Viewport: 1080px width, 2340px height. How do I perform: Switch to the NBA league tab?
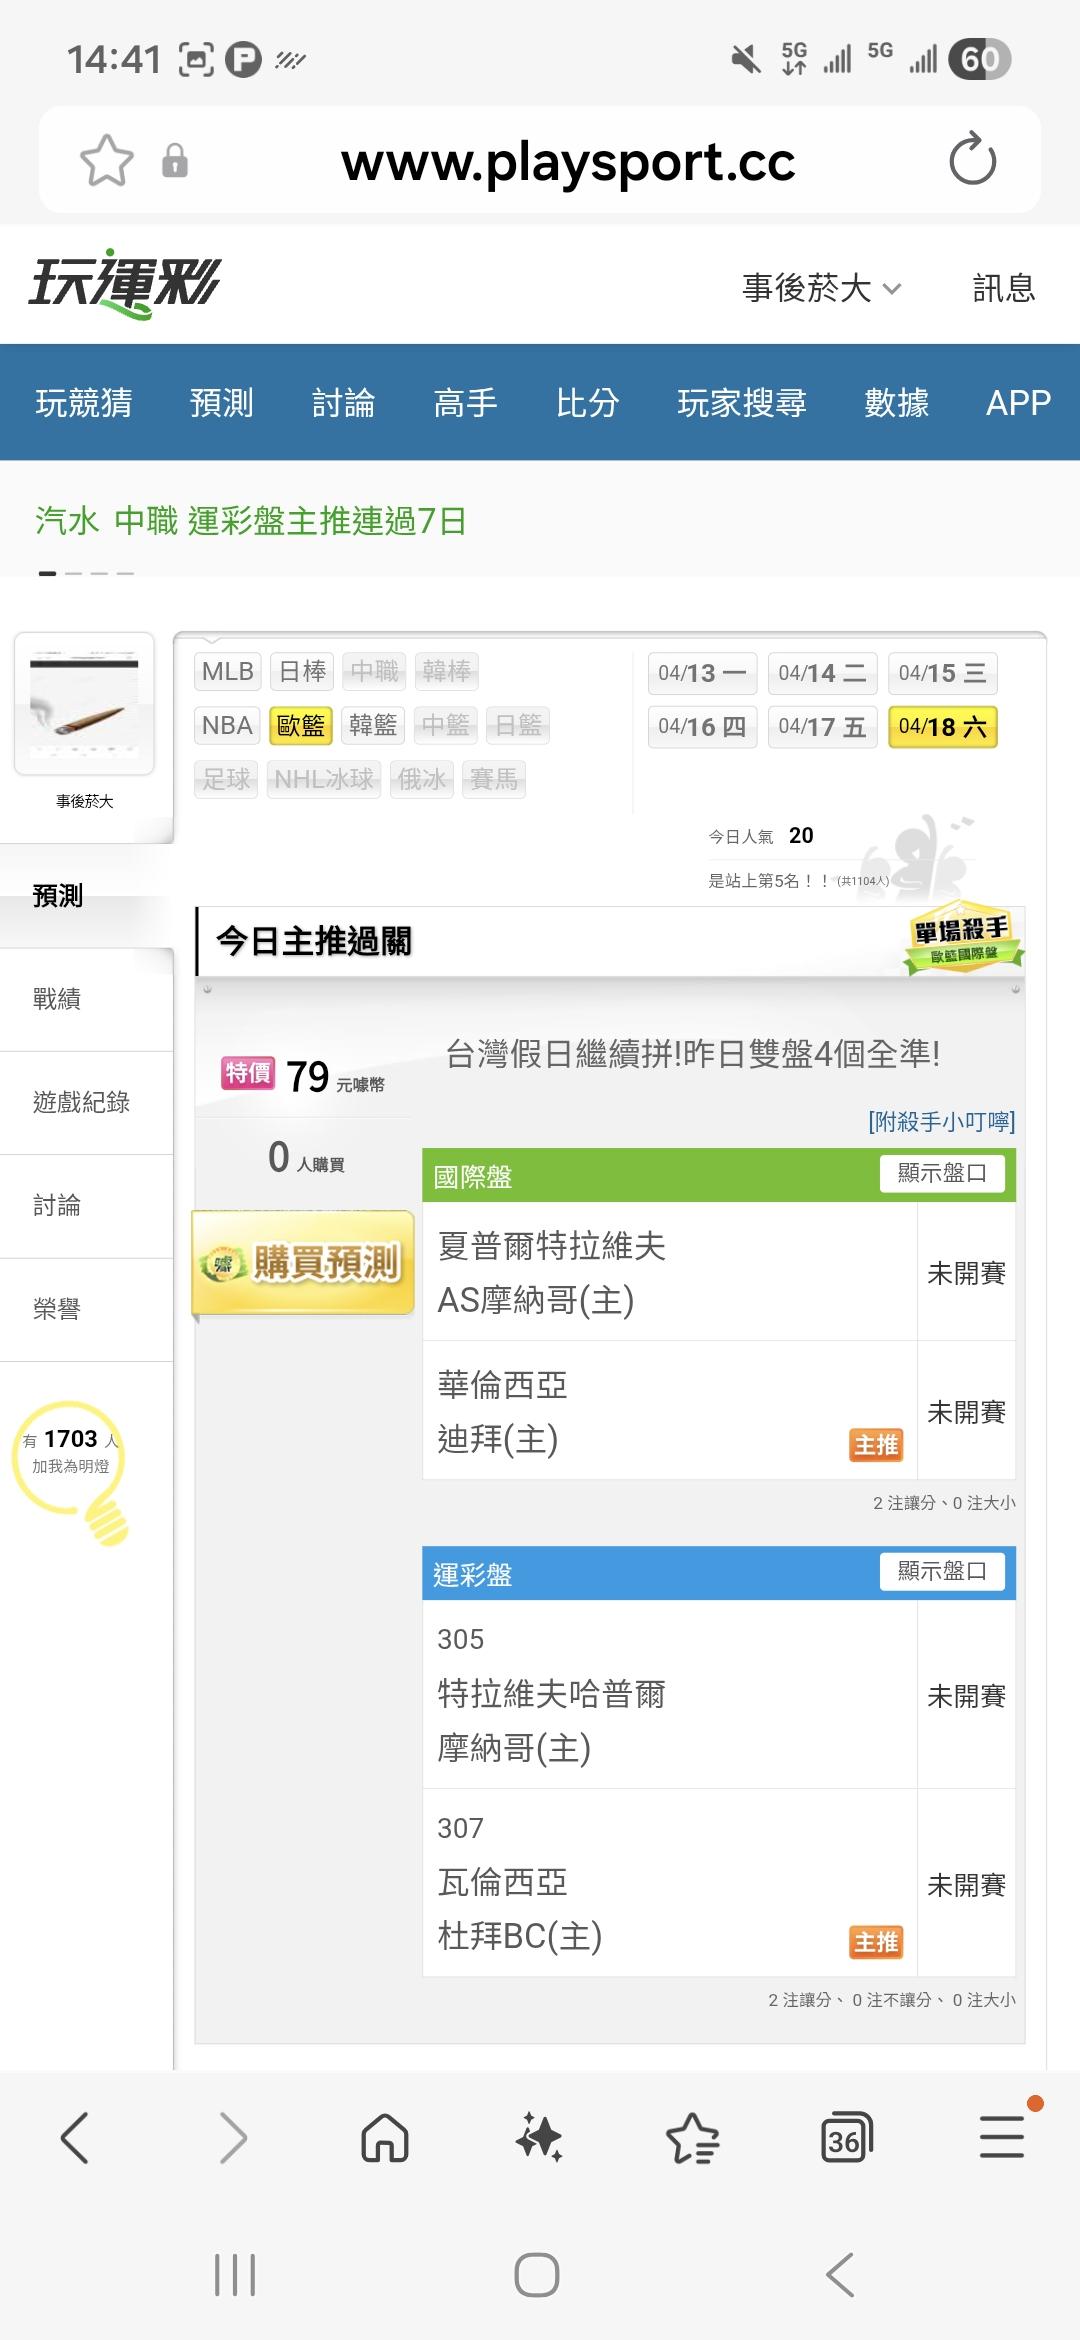[x=227, y=725]
